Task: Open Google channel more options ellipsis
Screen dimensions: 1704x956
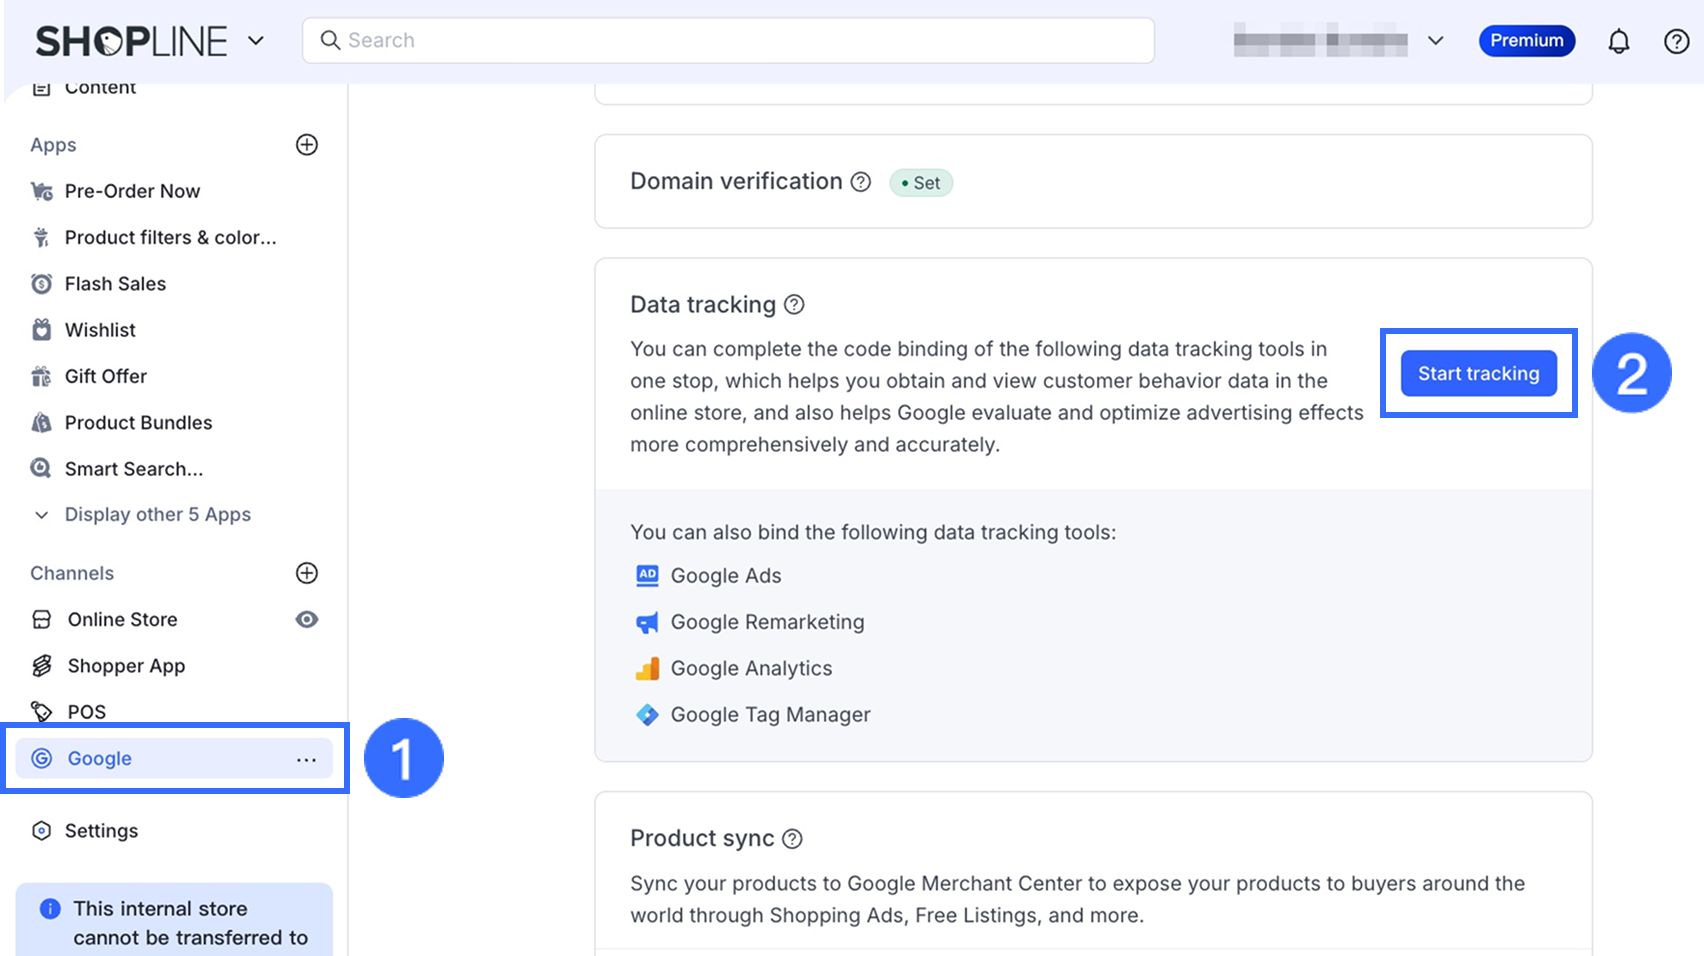Action: tap(306, 759)
